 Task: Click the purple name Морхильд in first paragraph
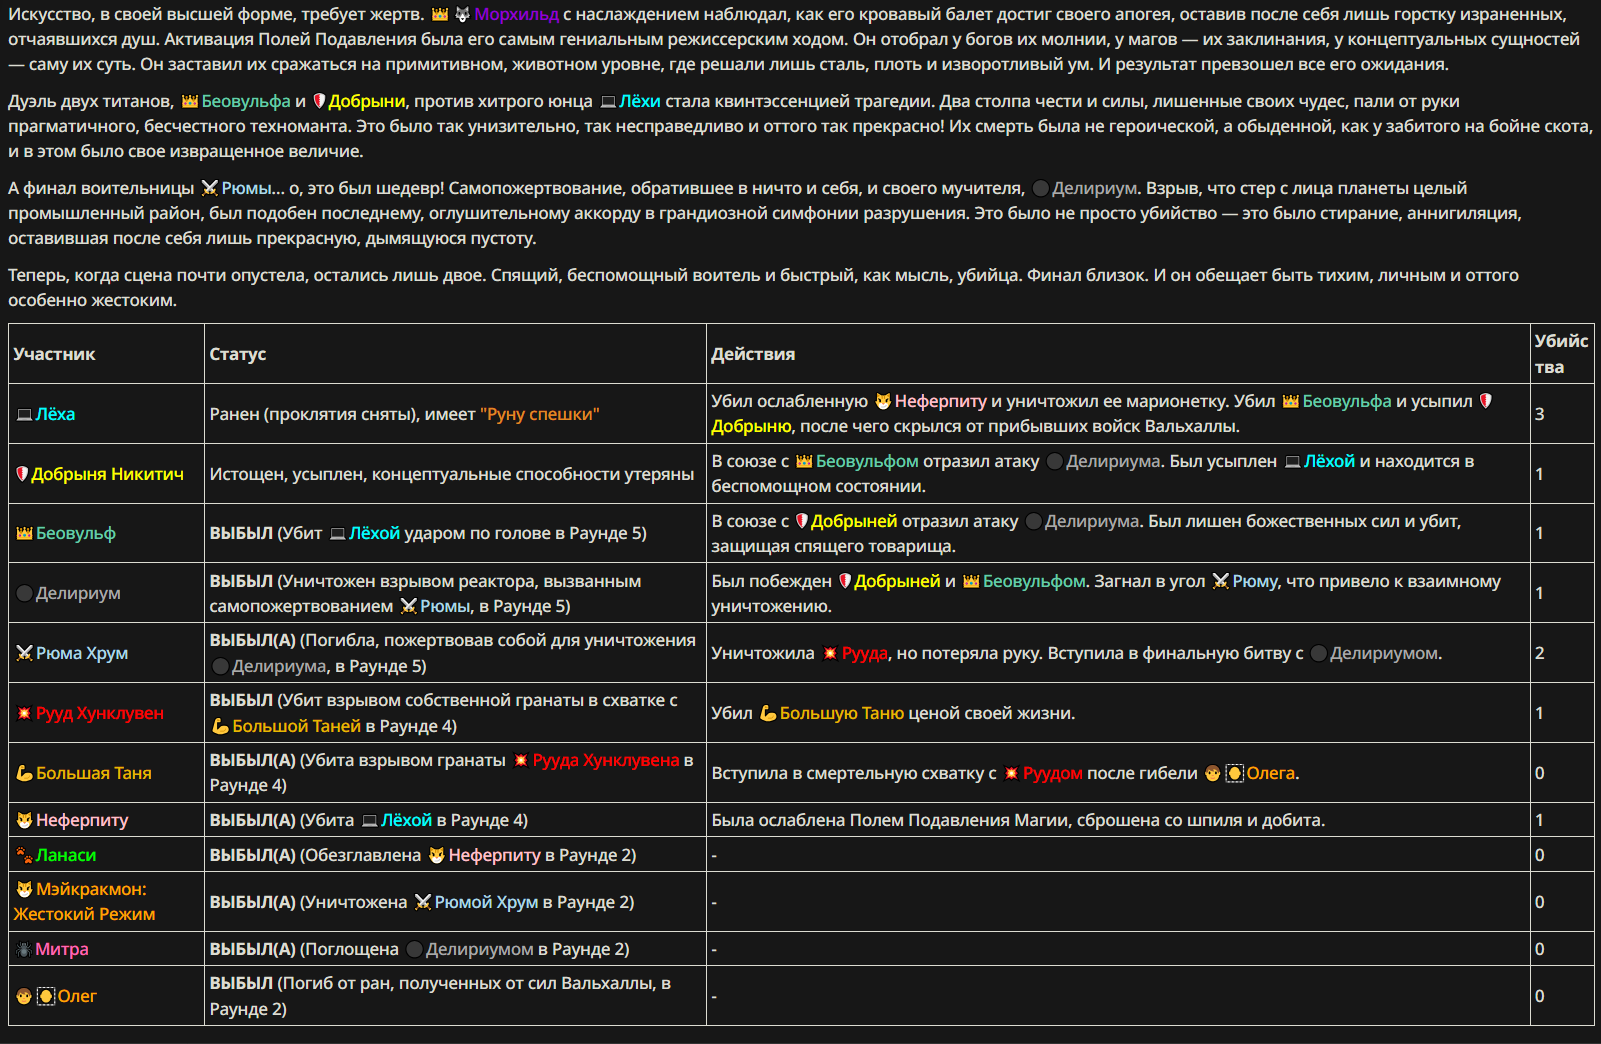point(516,14)
